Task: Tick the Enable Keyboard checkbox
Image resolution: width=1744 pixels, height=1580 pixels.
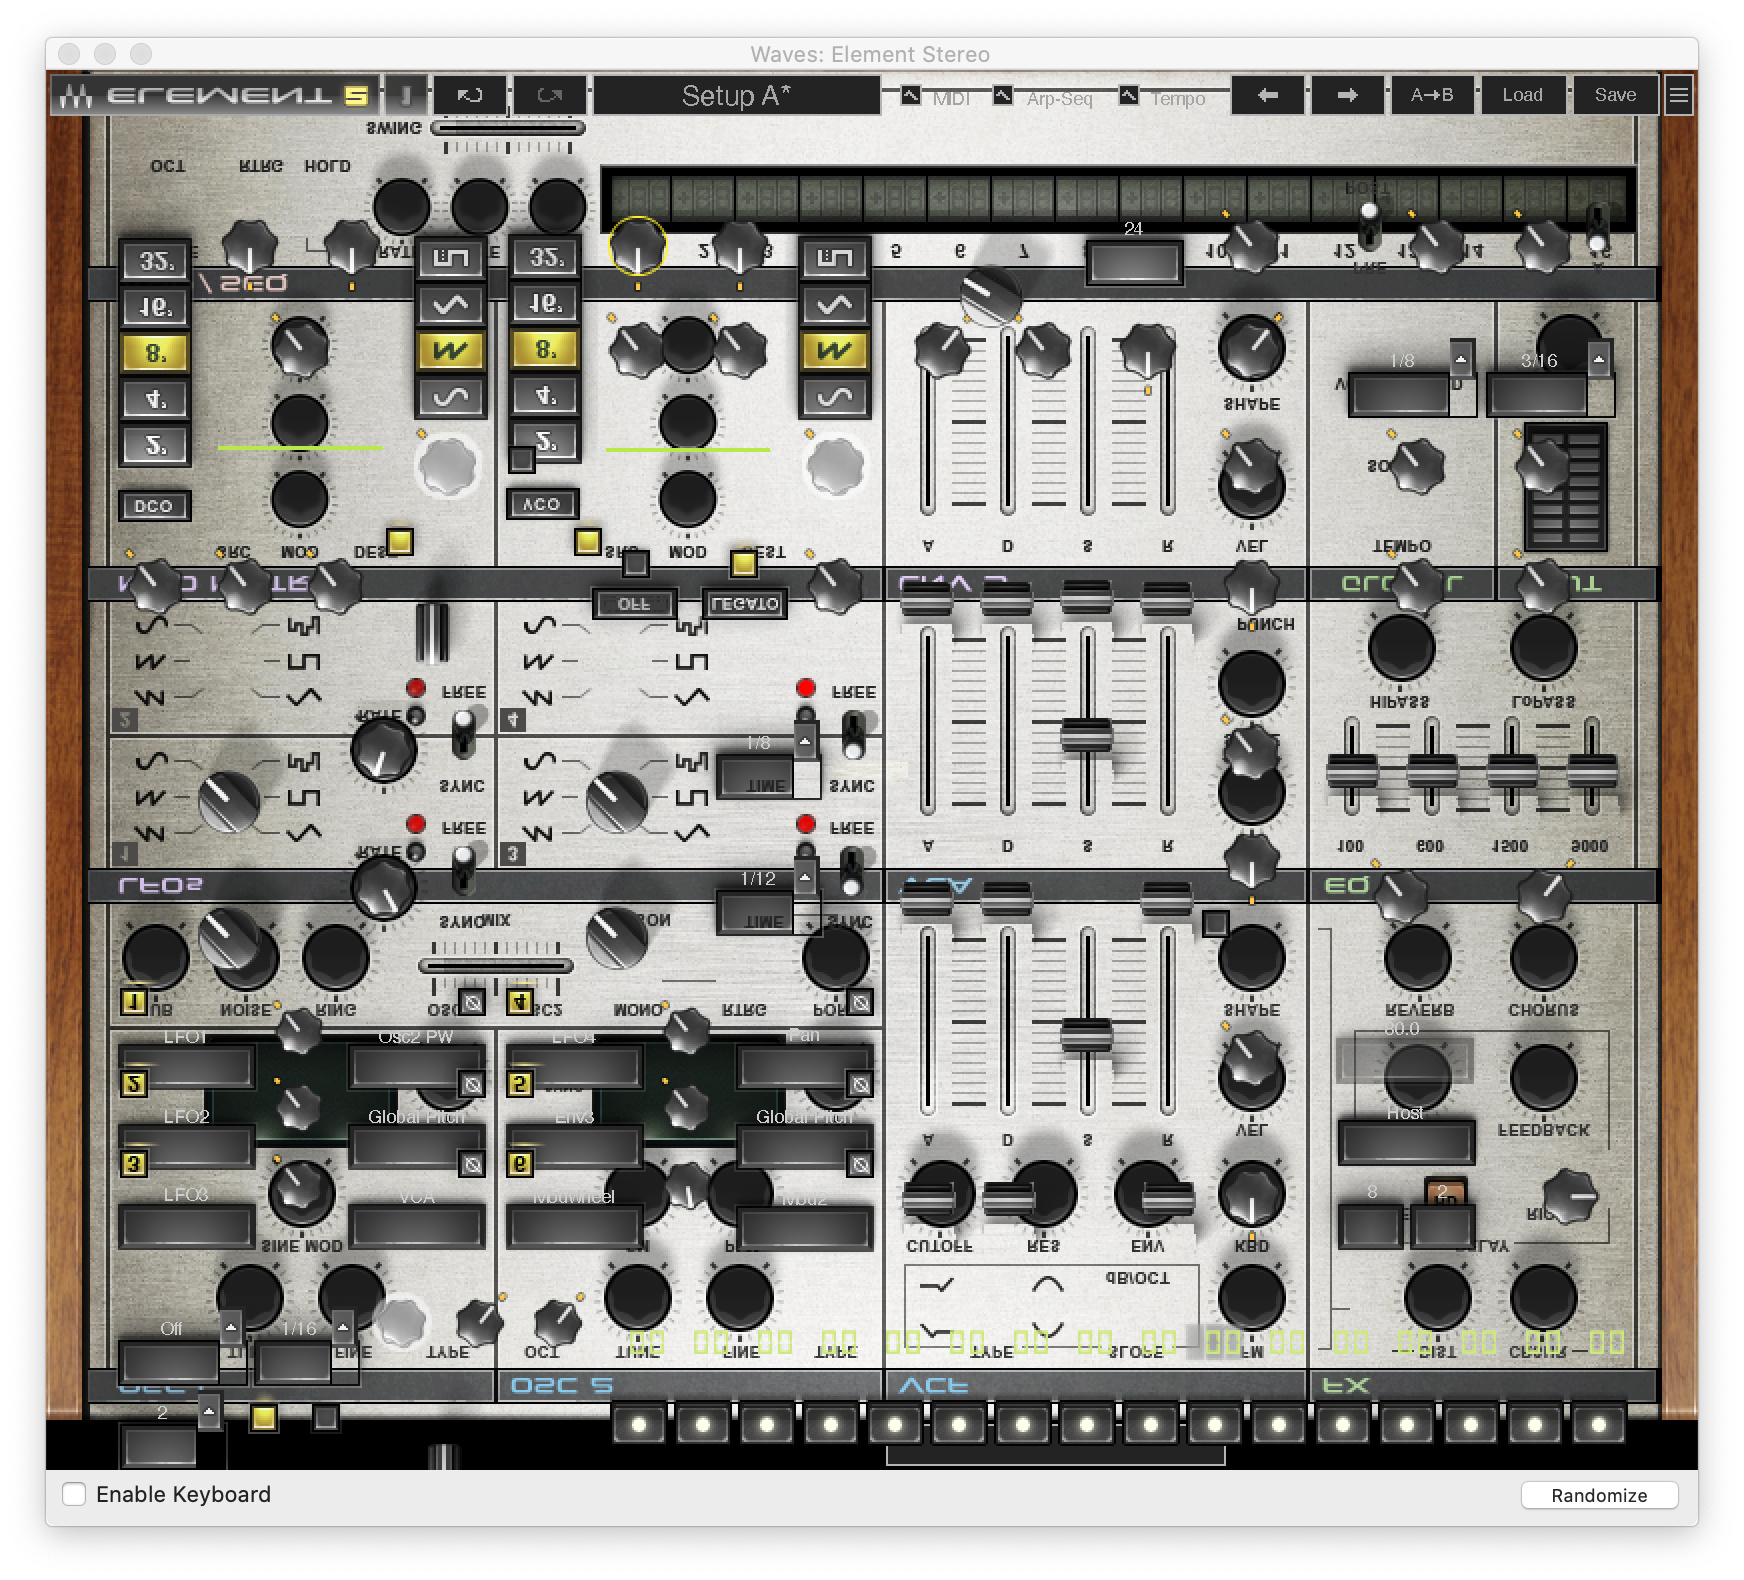Action: click(74, 1494)
